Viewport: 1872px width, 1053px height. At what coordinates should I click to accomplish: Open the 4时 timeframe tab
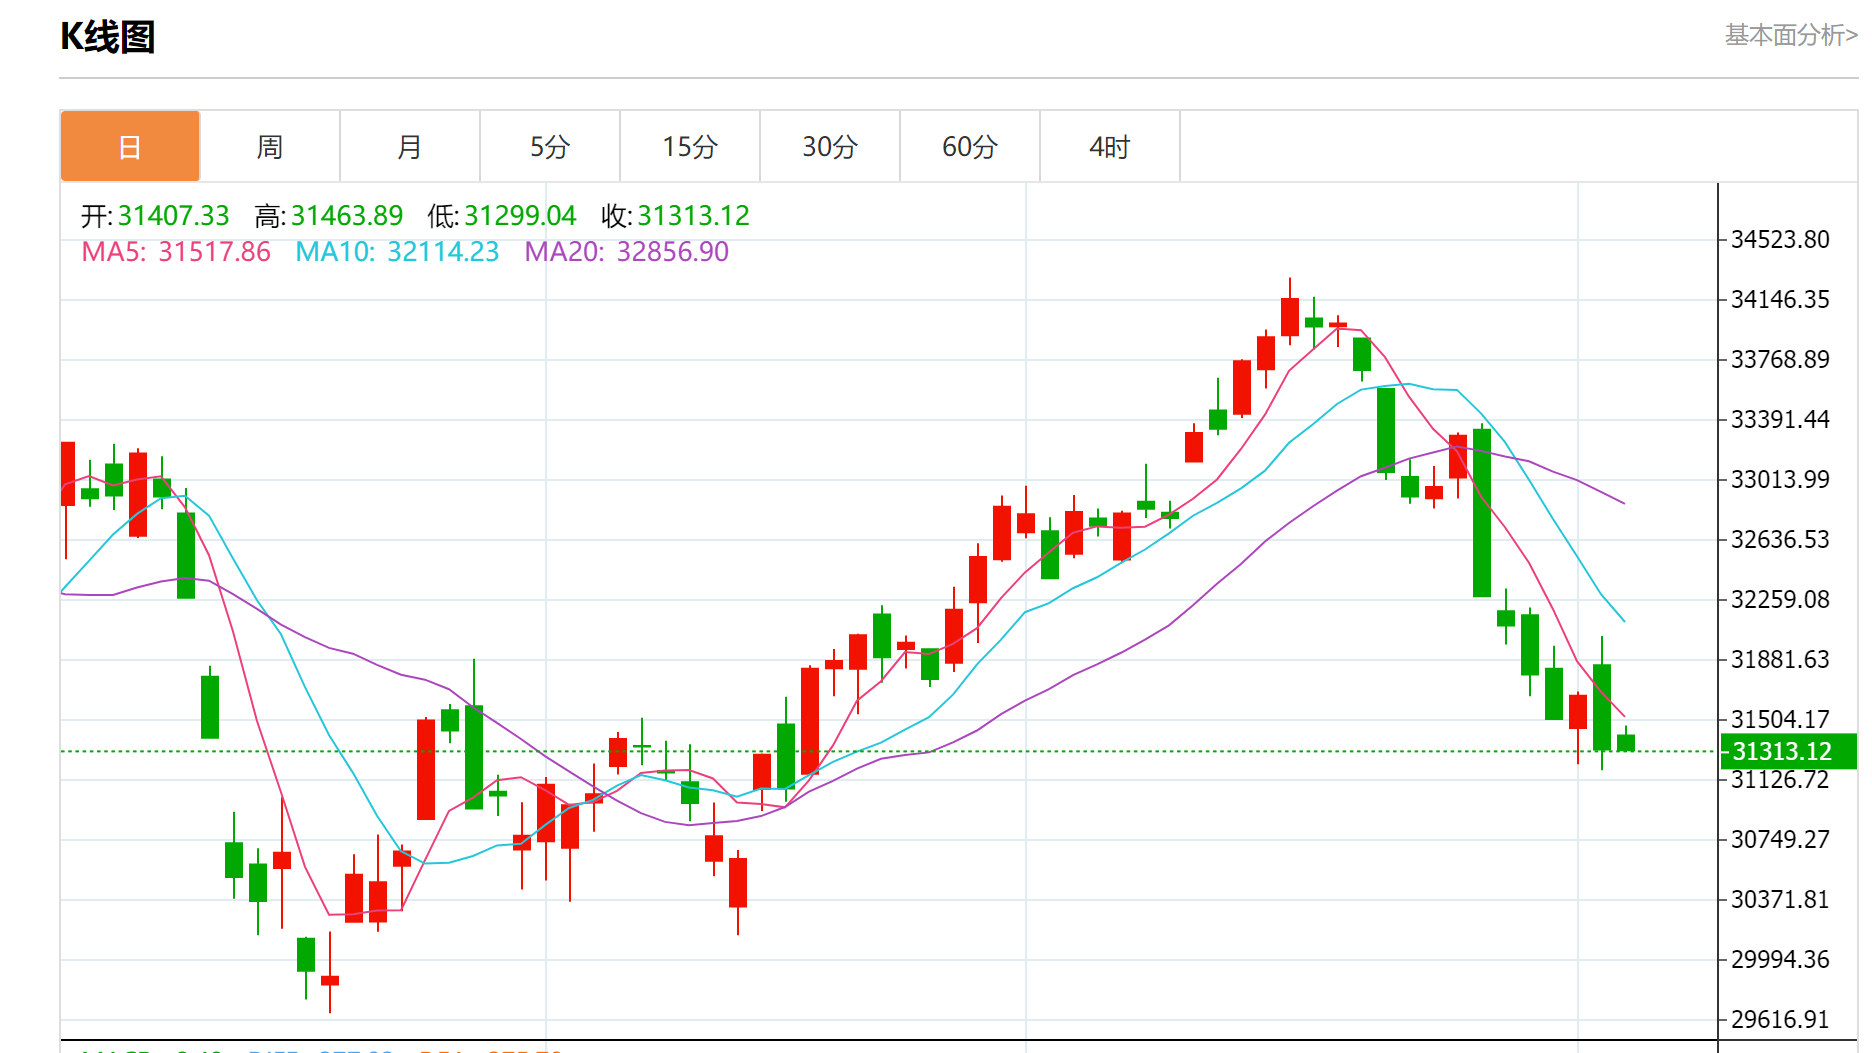click(x=1110, y=147)
